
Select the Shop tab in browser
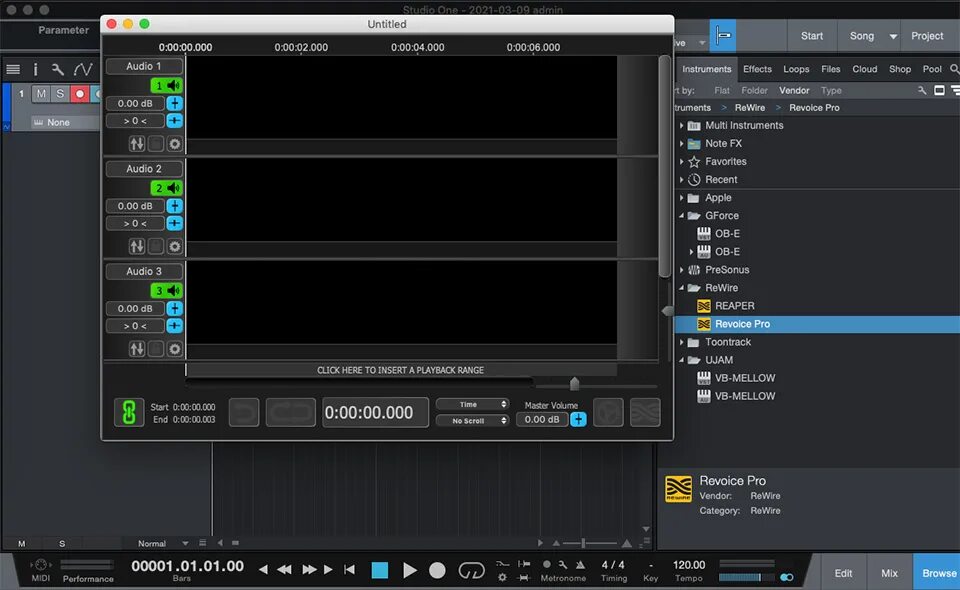coord(900,69)
